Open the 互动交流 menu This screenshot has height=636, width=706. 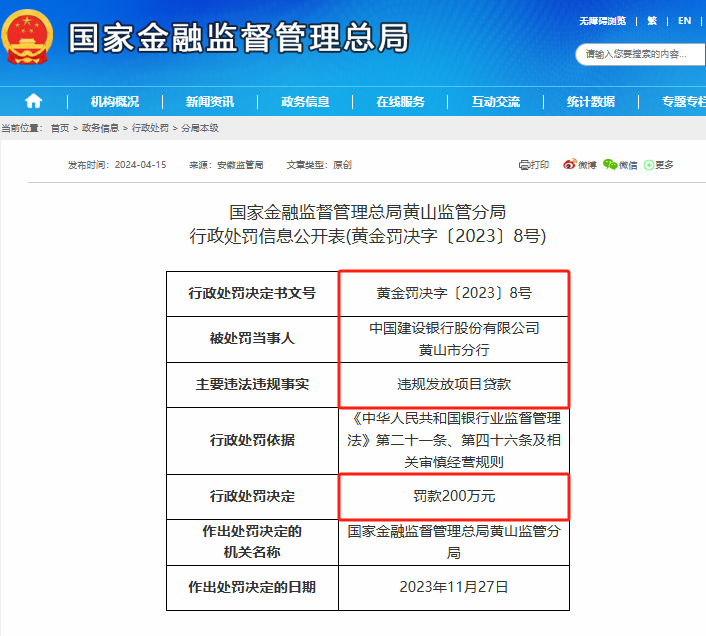coord(496,101)
